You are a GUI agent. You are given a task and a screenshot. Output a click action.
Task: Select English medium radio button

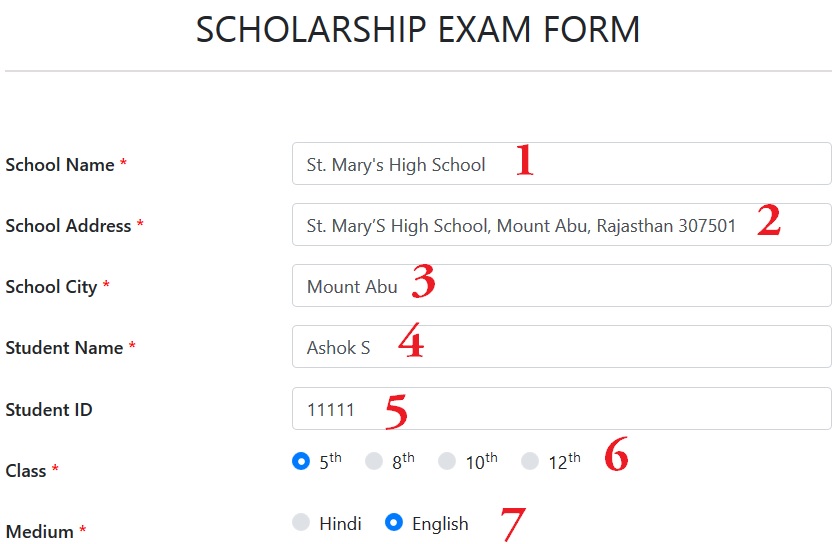click(x=394, y=522)
